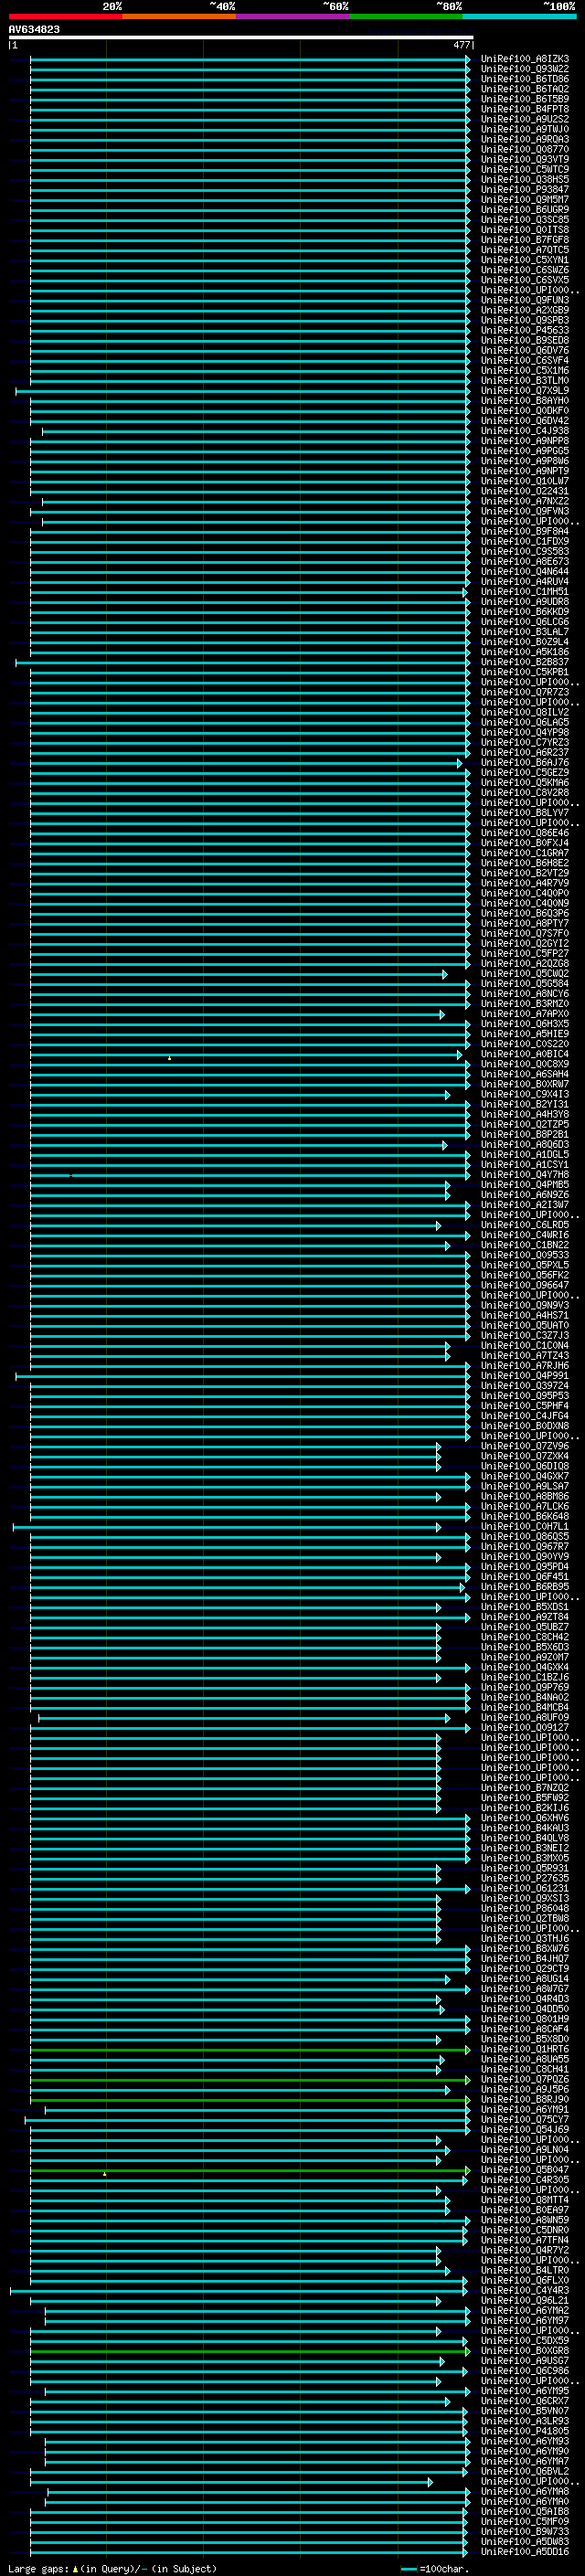Click hit UniRef100_B3RMZ0

[x=524, y=1003]
